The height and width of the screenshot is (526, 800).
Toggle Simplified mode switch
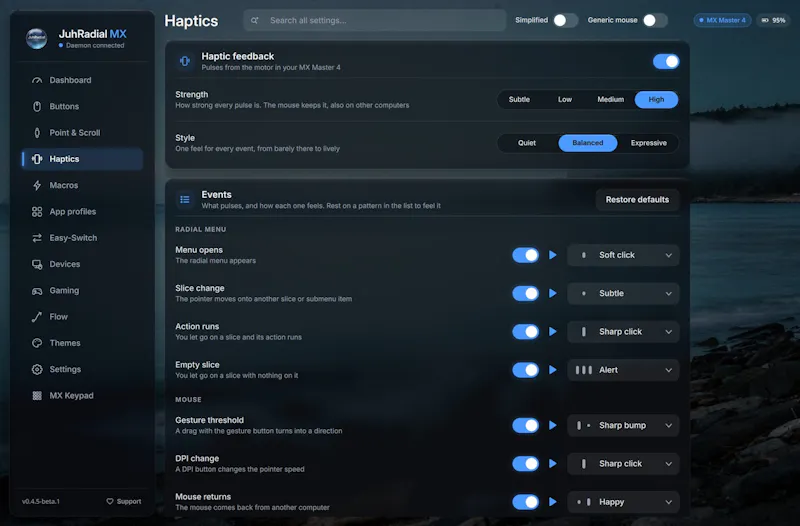[x=565, y=20]
